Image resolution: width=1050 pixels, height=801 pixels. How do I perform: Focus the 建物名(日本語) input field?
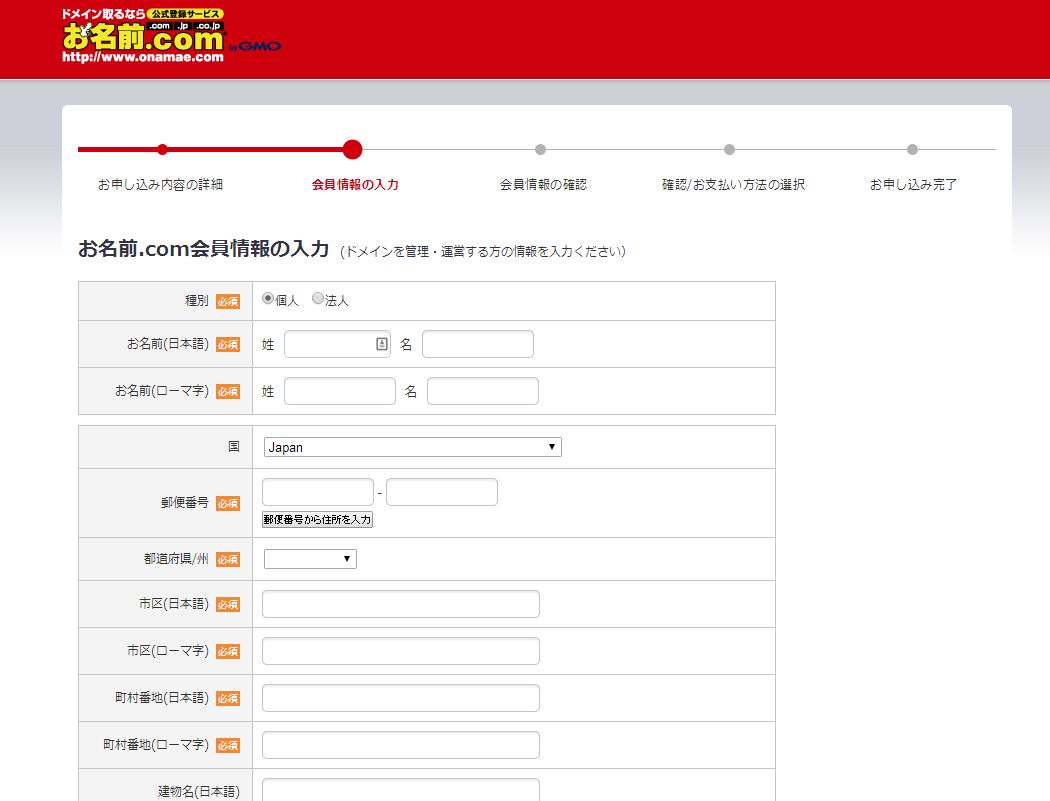coord(401,790)
